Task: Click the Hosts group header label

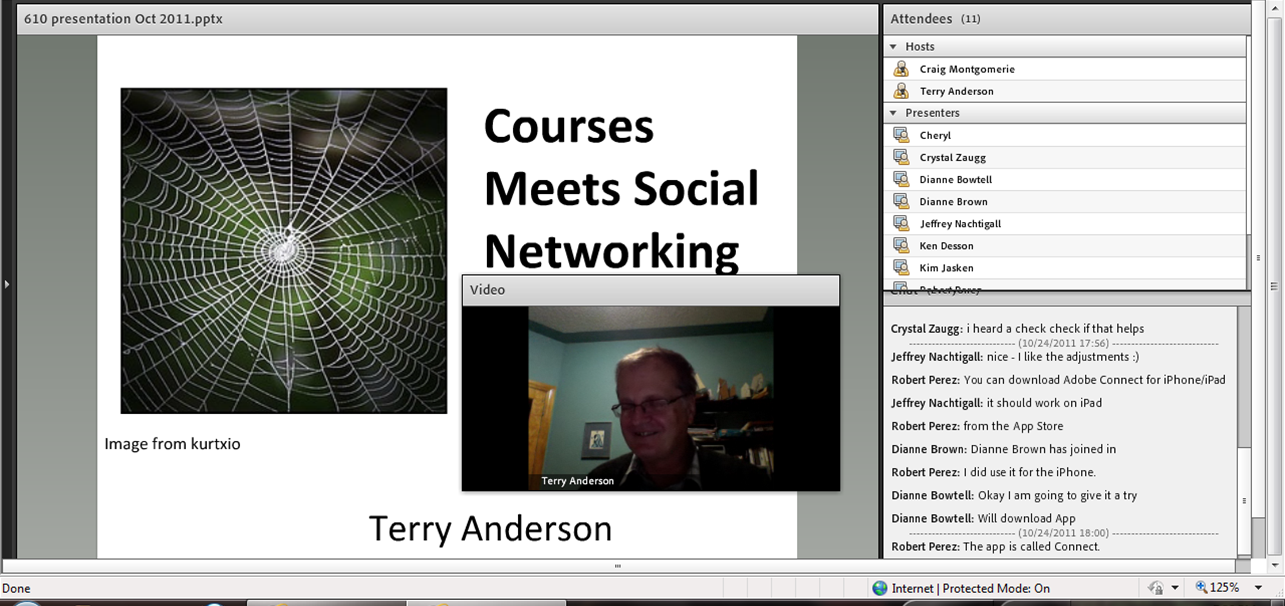Action: pyautogui.click(x=920, y=46)
